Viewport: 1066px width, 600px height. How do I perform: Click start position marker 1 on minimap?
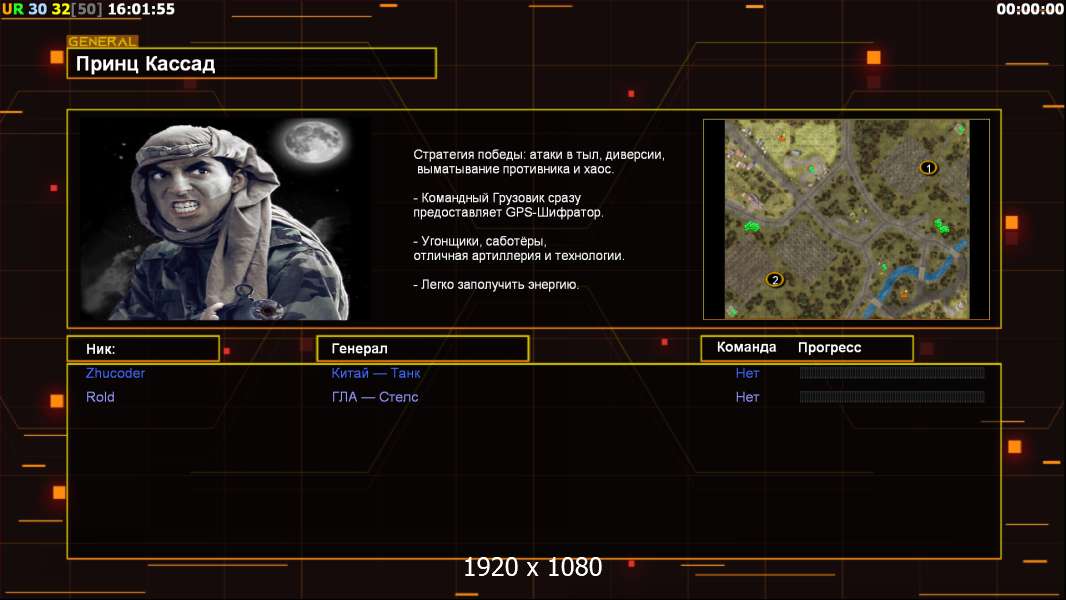pyautogui.click(x=927, y=168)
